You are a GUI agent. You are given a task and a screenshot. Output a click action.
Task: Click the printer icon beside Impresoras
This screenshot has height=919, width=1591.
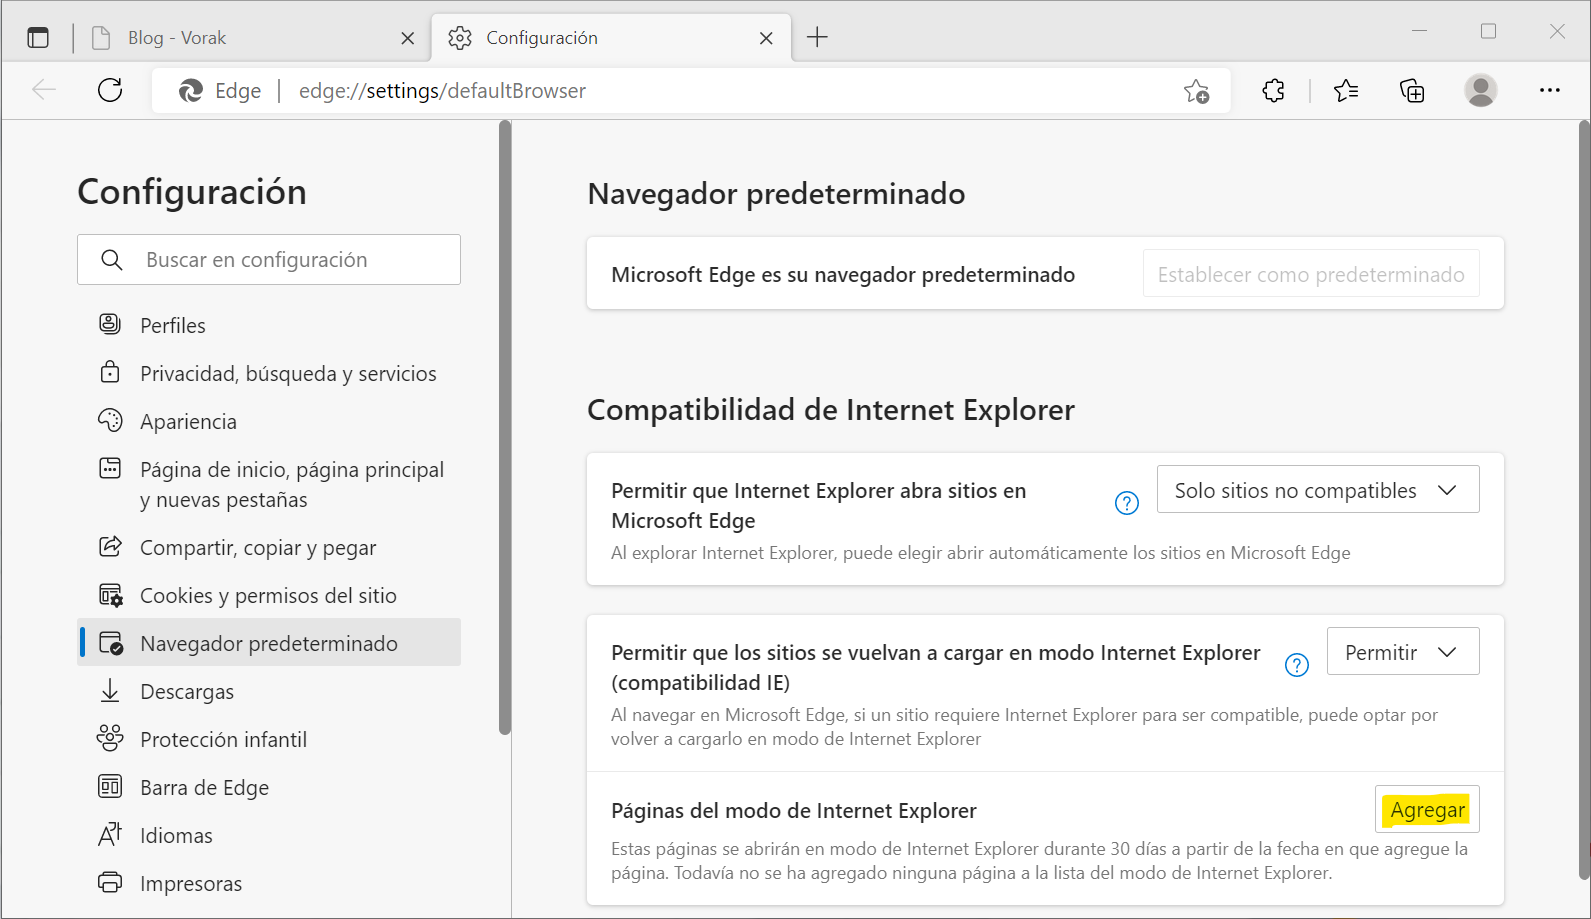click(110, 882)
